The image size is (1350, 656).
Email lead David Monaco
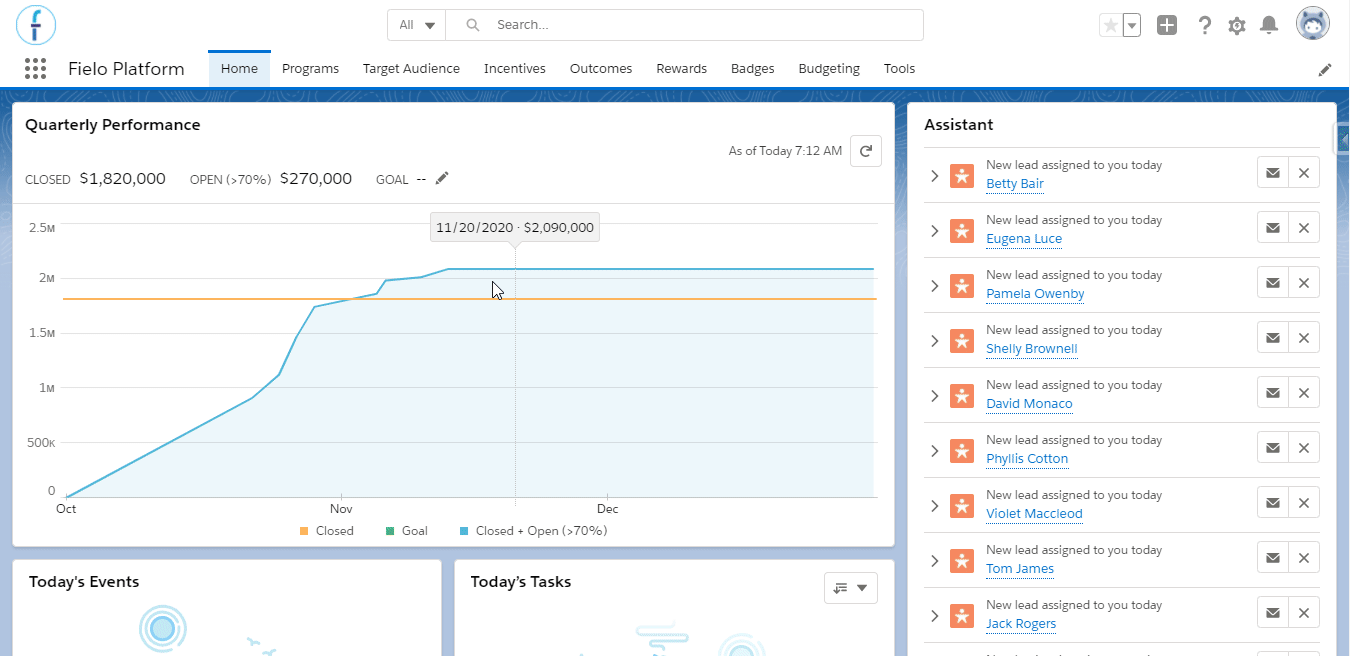[1273, 393]
